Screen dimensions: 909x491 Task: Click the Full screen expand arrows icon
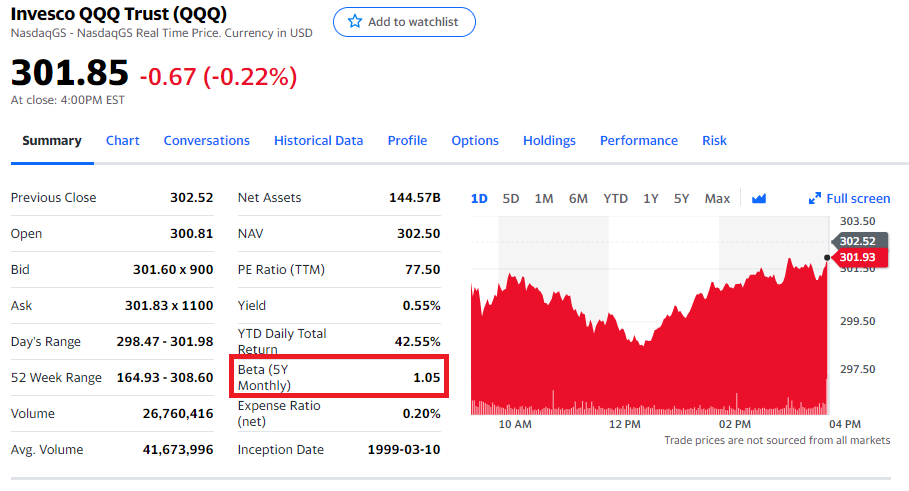click(x=815, y=199)
